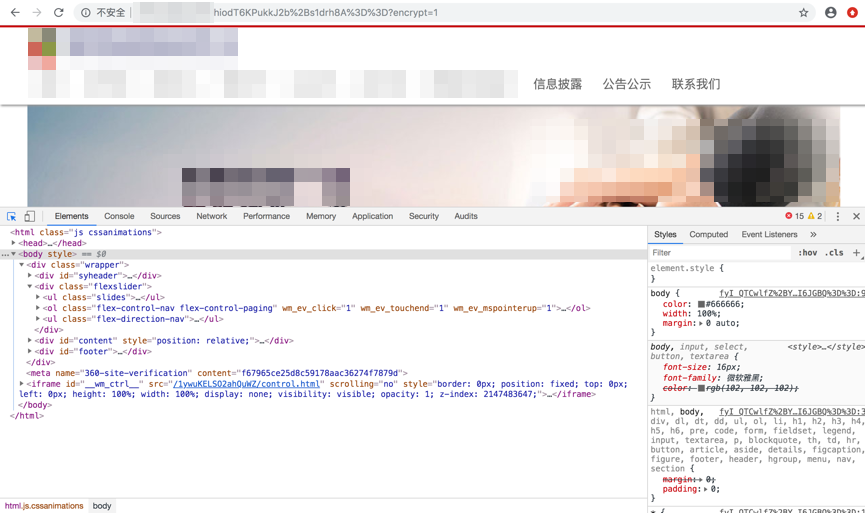Open the DevTools three-dot customize menu
Viewport: 865px width, 513px height.
[838, 216]
